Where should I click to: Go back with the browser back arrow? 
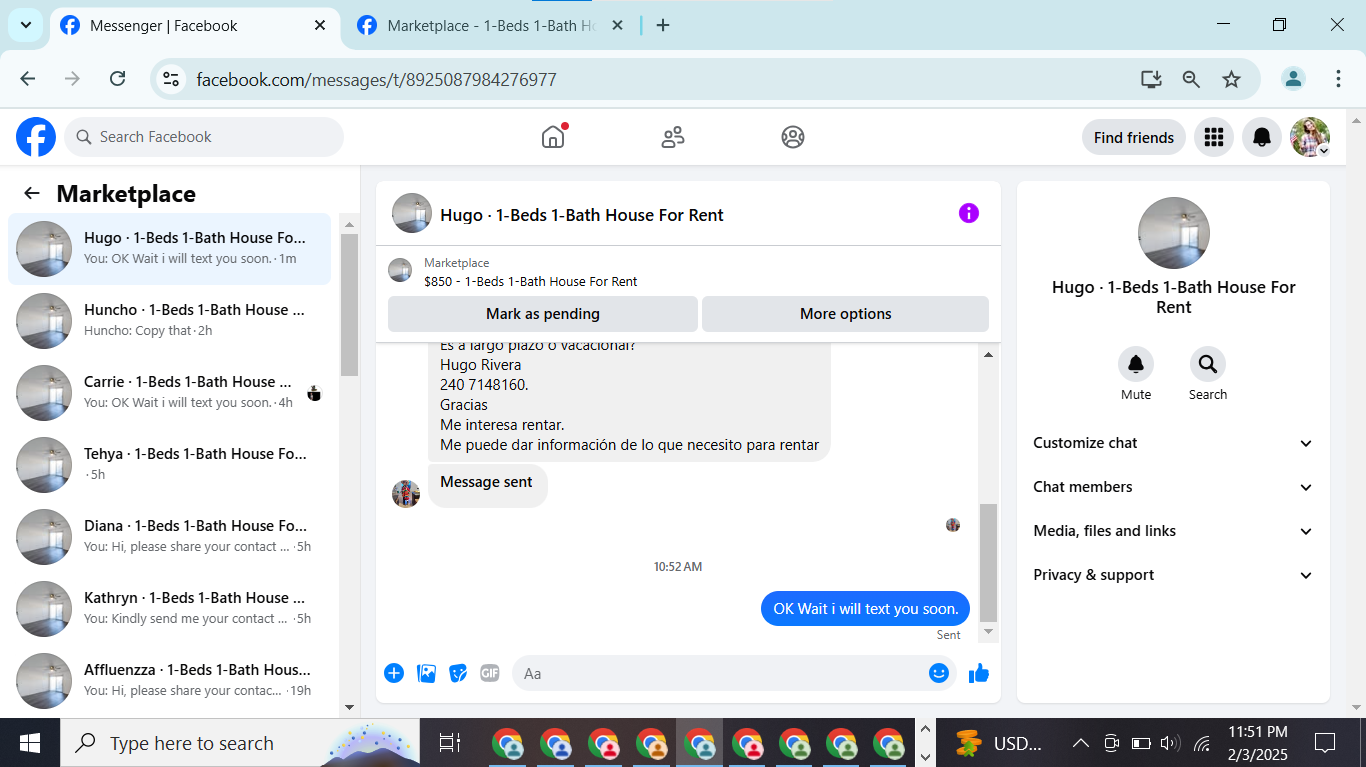coord(28,79)
